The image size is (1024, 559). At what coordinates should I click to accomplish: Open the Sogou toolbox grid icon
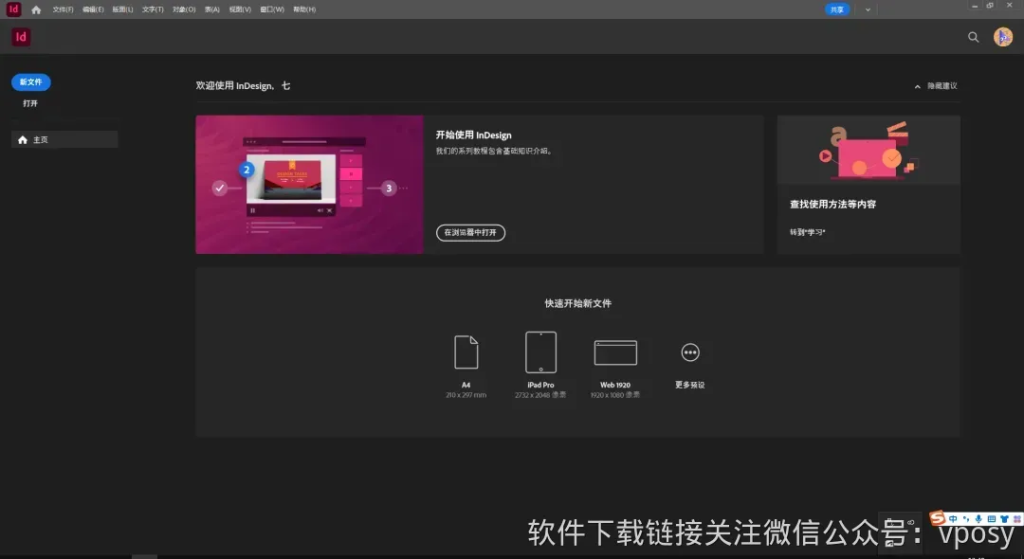point(1017,519)
